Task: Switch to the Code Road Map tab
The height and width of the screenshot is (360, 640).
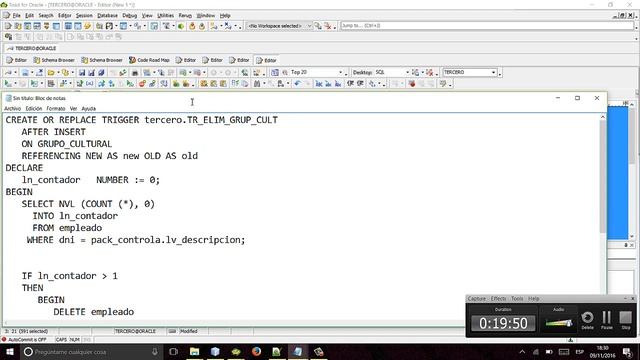Action: point(149,60)
